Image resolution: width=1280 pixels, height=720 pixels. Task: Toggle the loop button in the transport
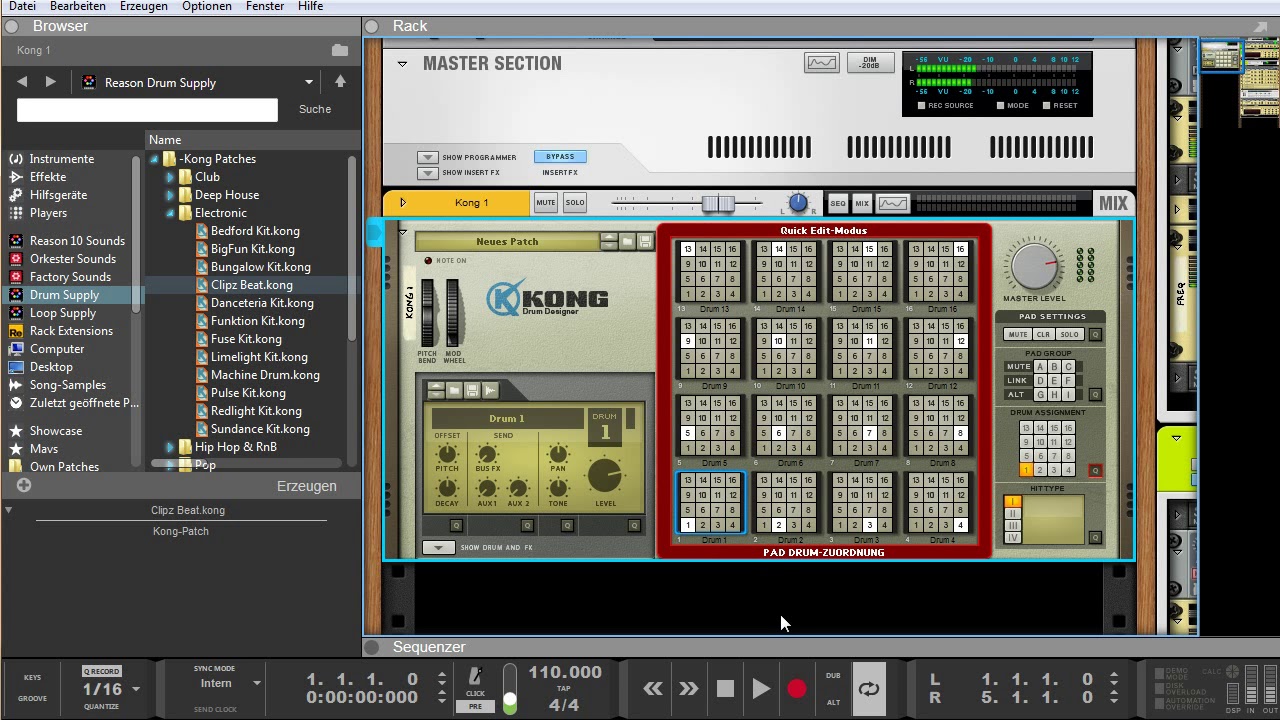(x=869, y=688)
